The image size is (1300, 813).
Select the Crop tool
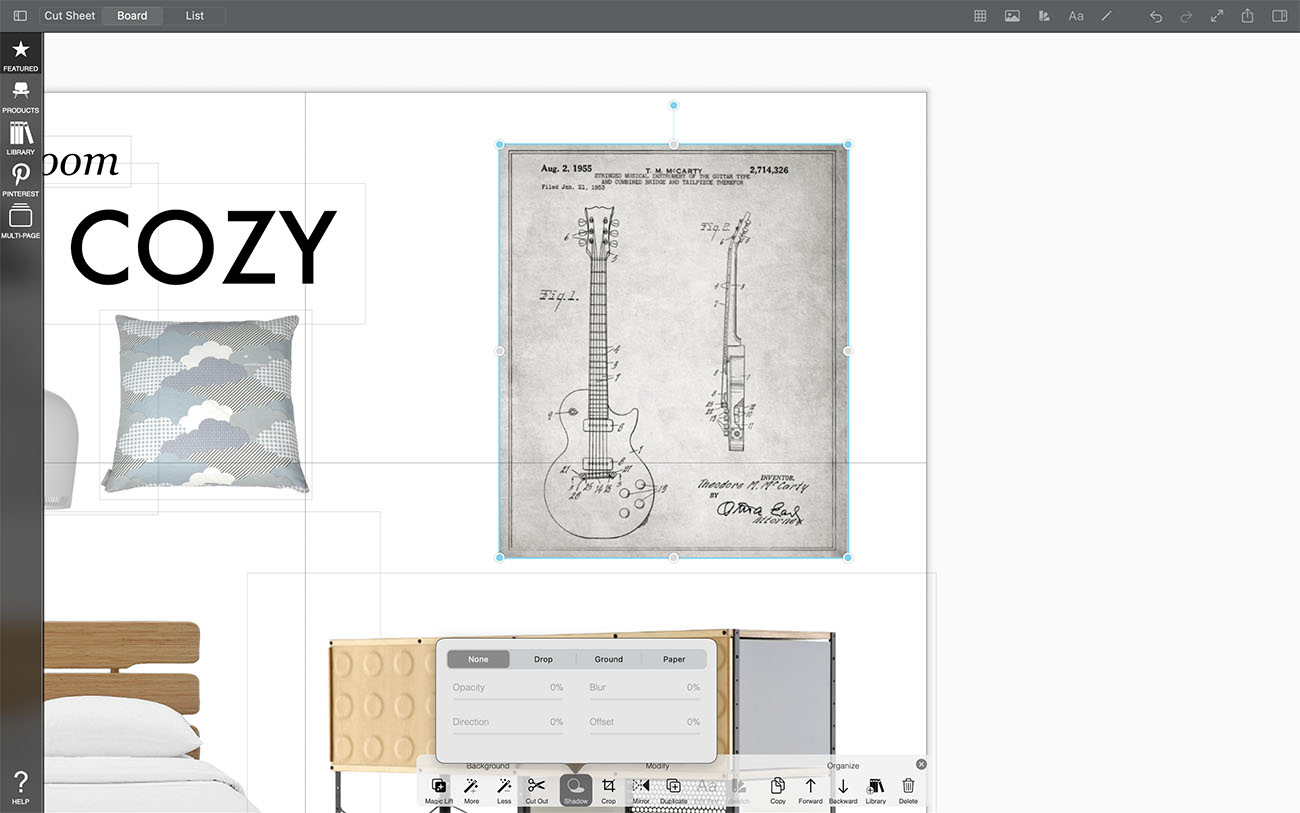pos(608,789)
